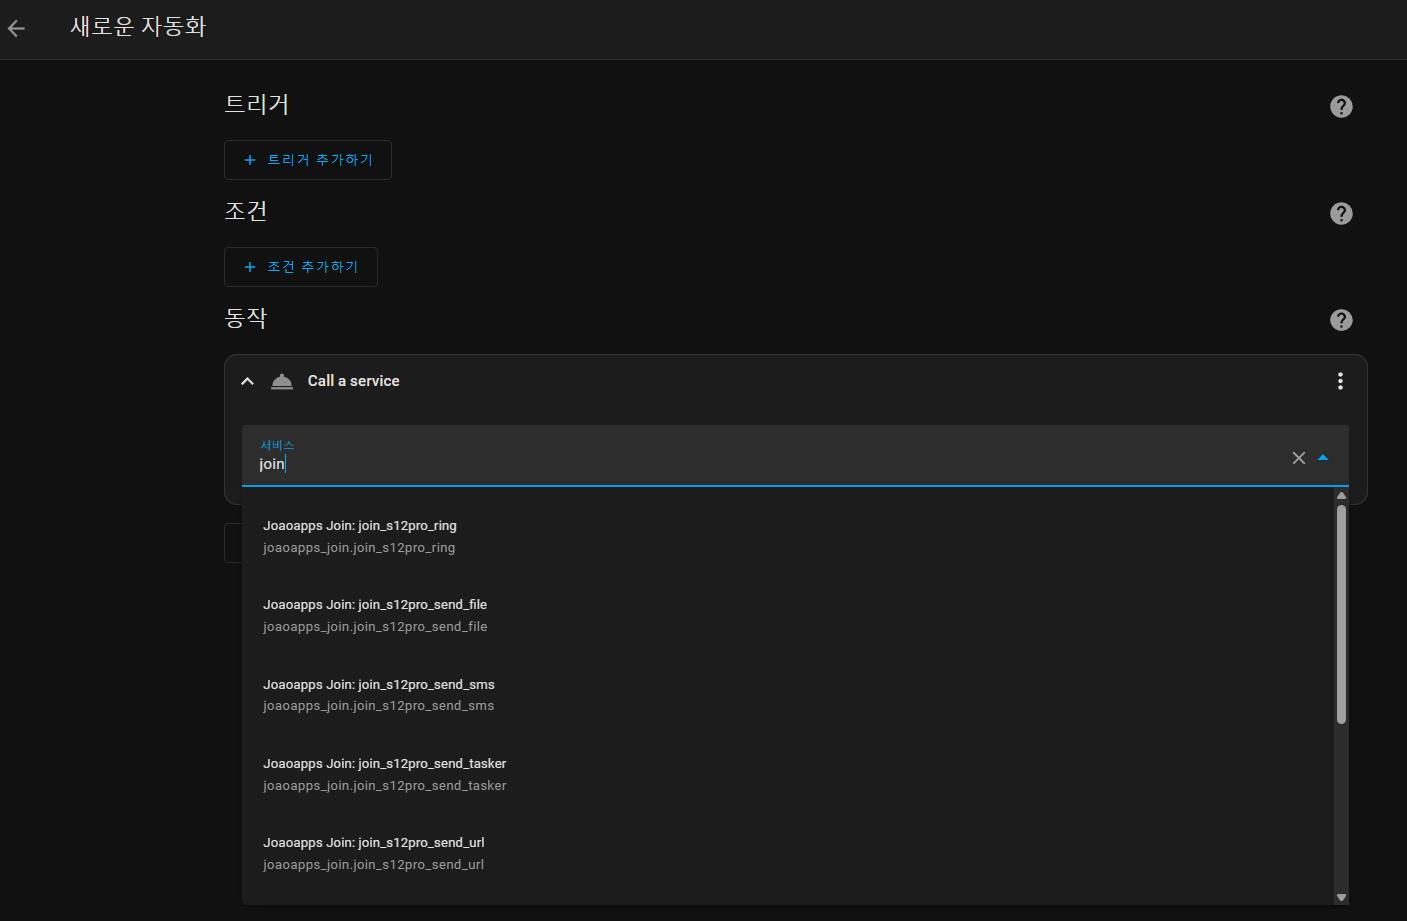Close the 서비스 dropdown list arrow
Screen dimensions: 1407x921
[x=1323, y=458]
